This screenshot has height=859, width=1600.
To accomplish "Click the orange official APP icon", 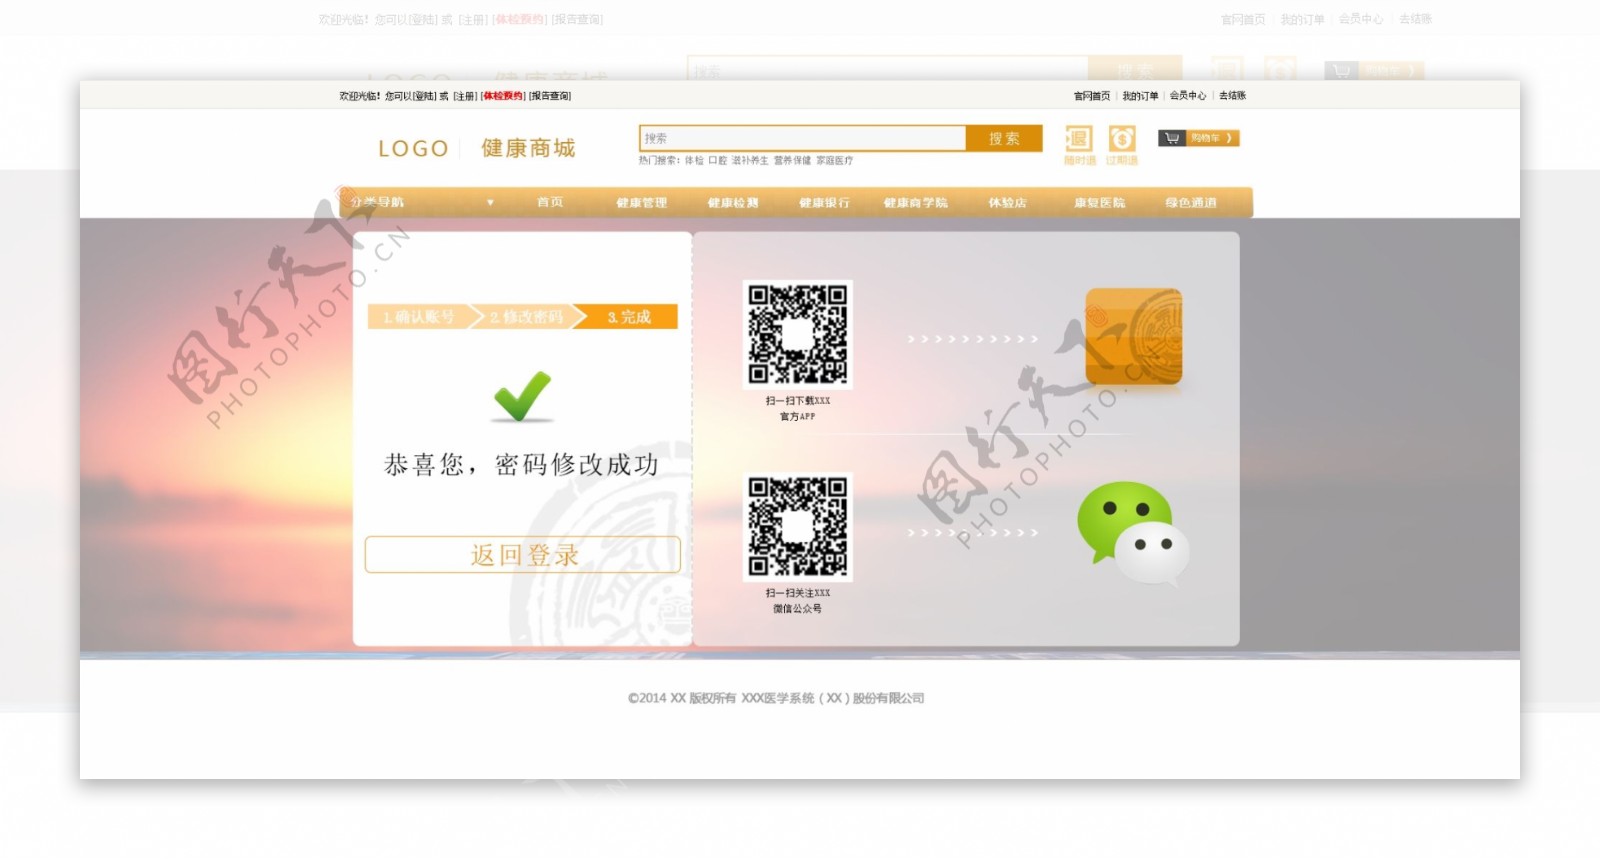I will (1134, 337).
